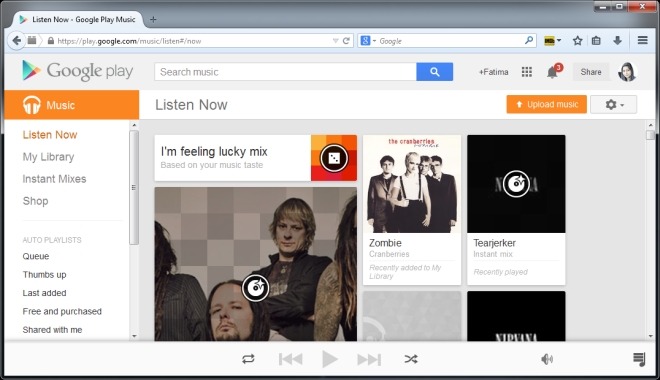
Task: Click the sidebar scrollbar down arrow
Action: pos(134,336)
